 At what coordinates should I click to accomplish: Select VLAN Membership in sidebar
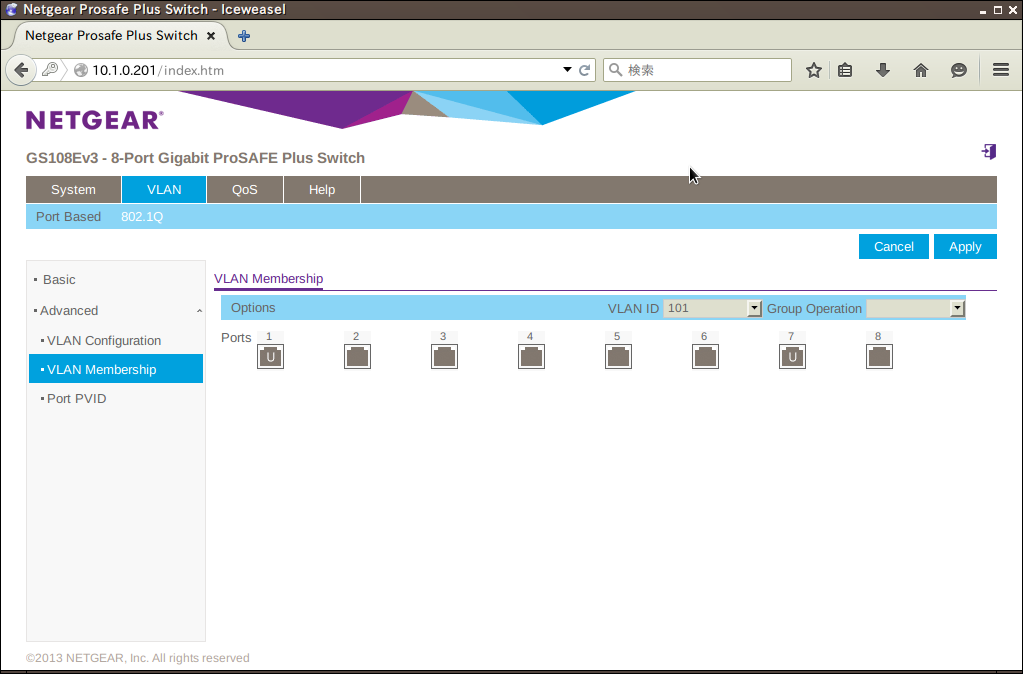pyautogui.click(x=116, y=369)
